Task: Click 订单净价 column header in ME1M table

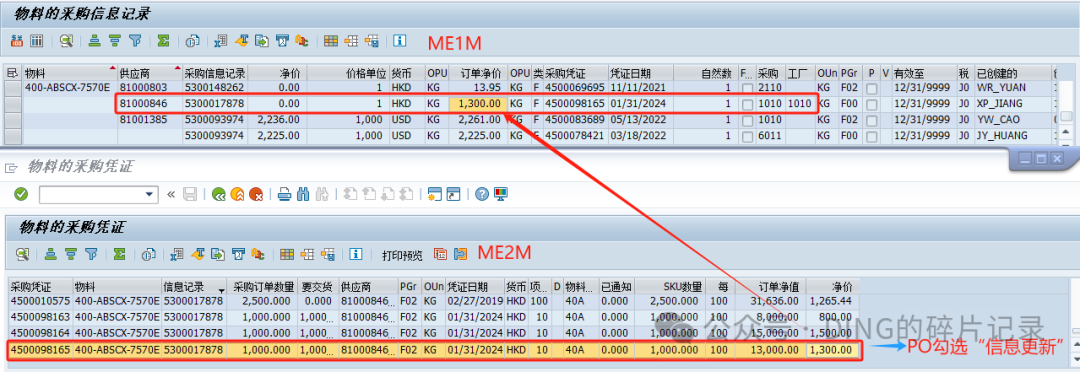Action: point(479,72)
